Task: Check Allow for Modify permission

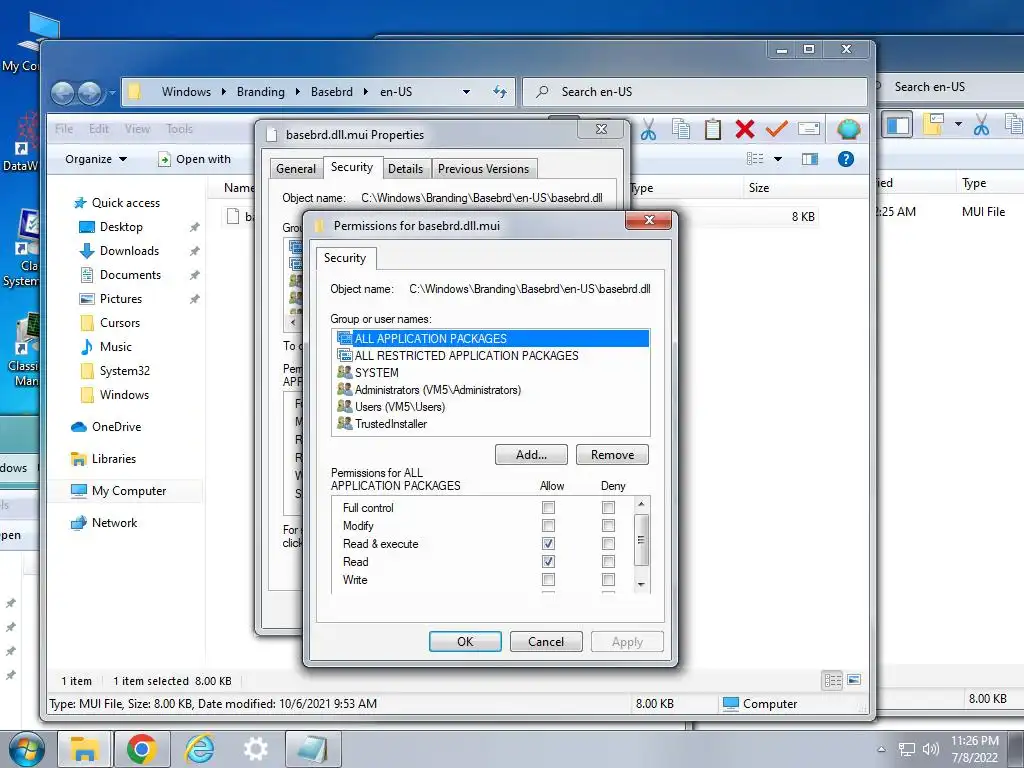Action: pyautogui.click(x=549, y=526)
